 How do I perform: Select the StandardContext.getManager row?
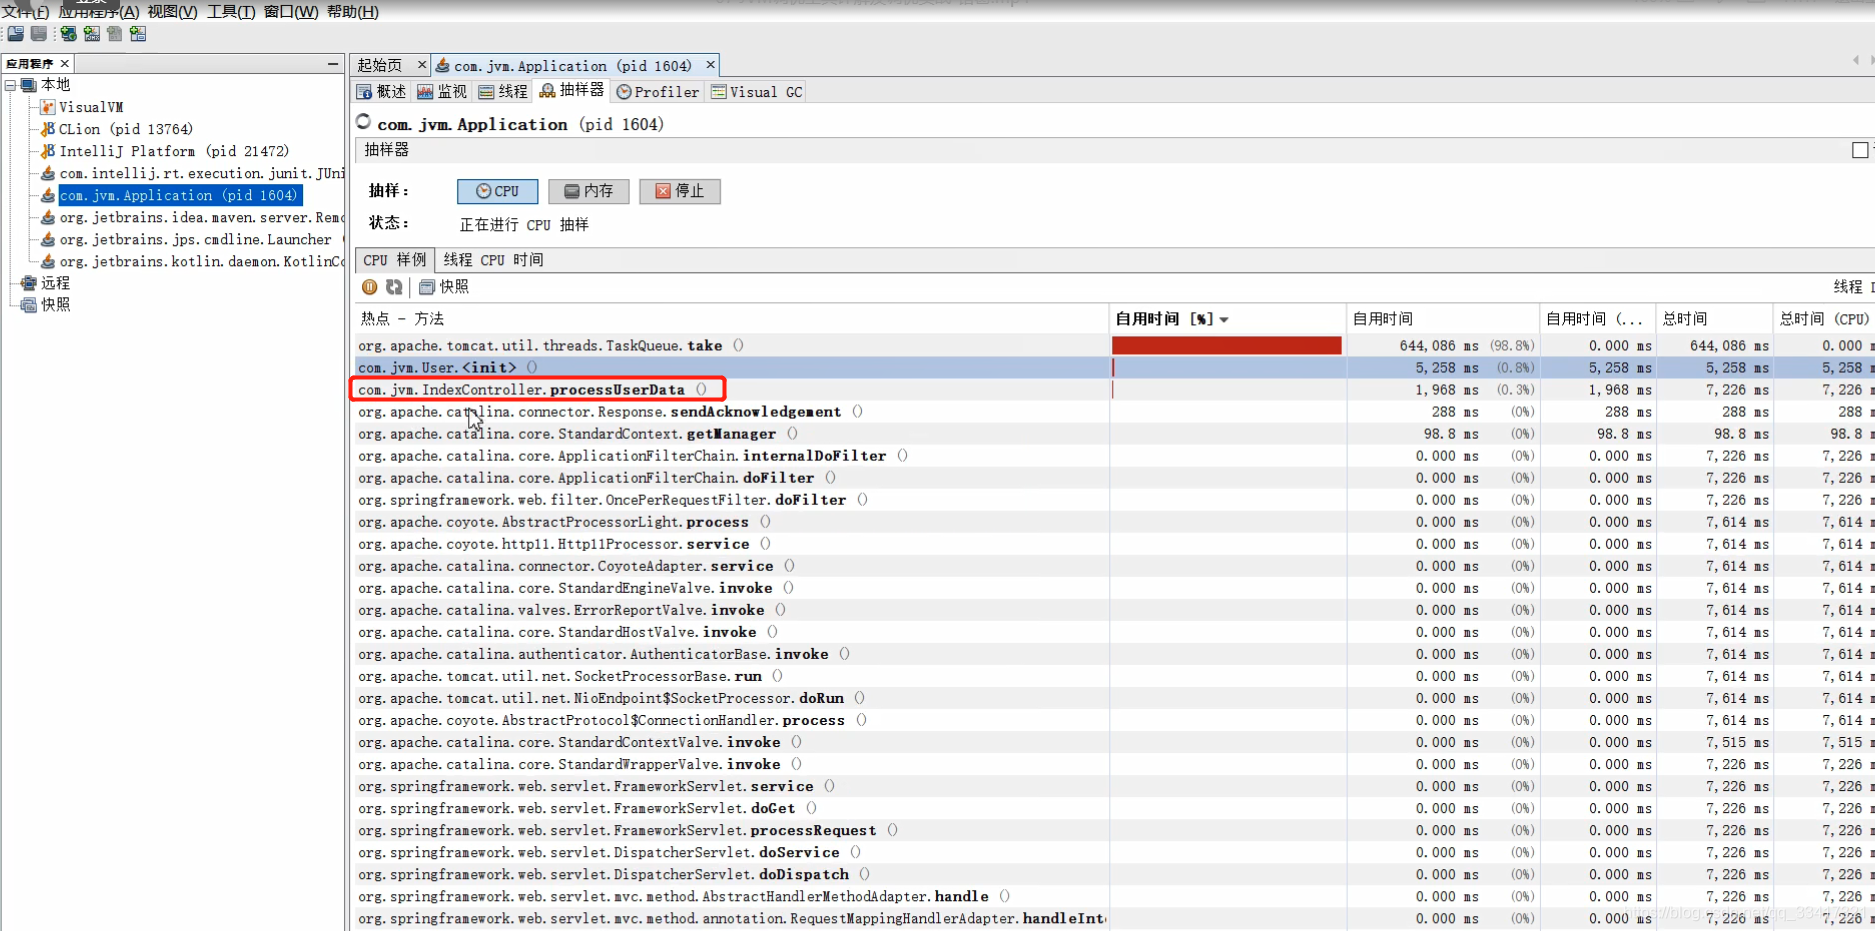click(1114, 434)
